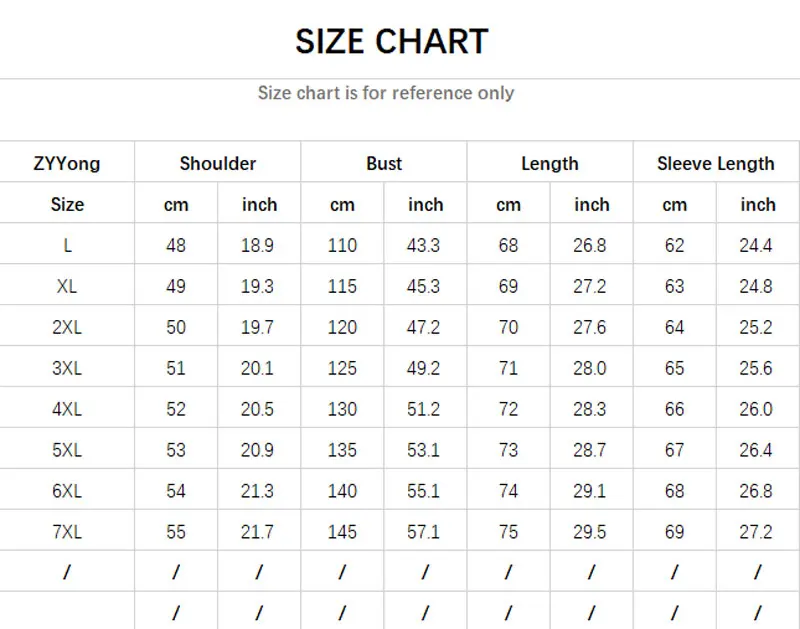Select the Bust column header
Screen dimensions: 800x629
(x=384, y=163)
